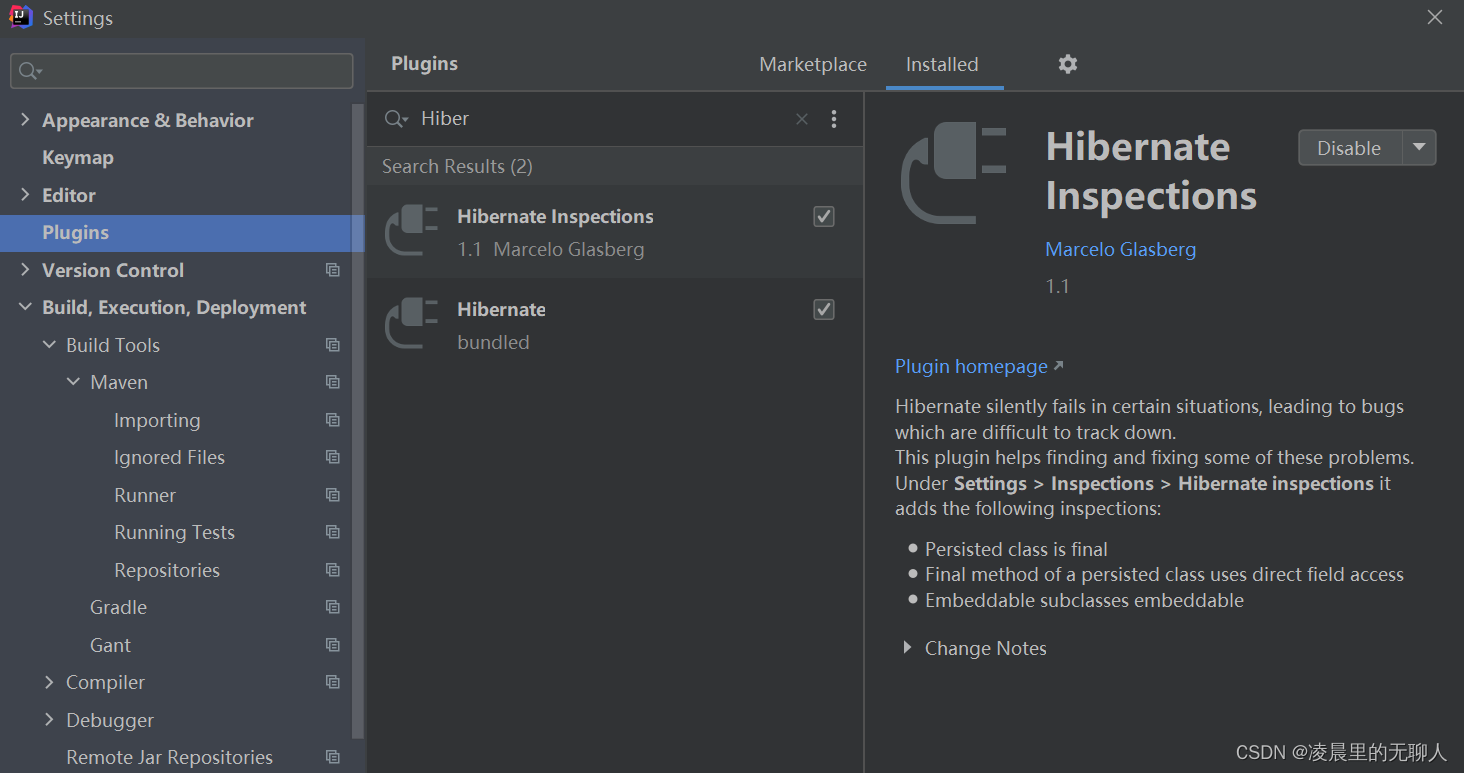
Task: Expand the Compiler tree node
Action: [x=49, y=682]
